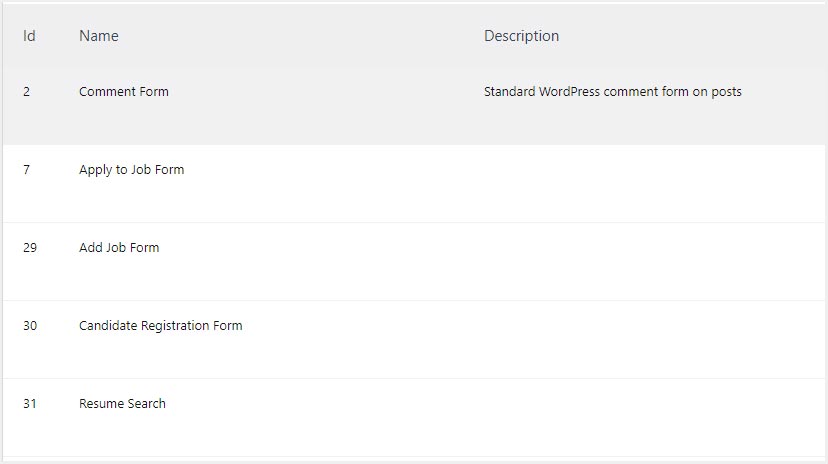828x464 pixels.
Task: Select the Resume Search form name
Action: coord(122,404)
